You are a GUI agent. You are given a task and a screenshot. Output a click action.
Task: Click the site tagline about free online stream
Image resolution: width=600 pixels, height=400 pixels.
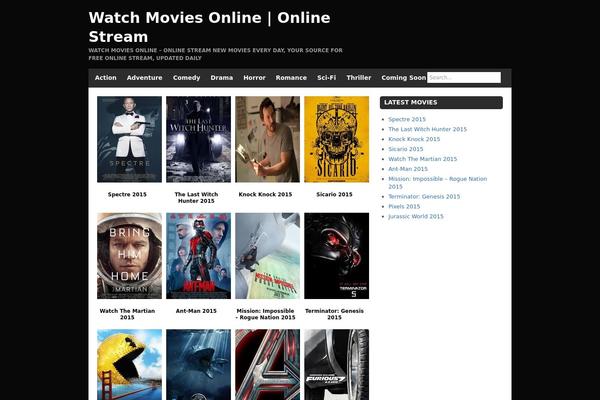click(215, 54)
